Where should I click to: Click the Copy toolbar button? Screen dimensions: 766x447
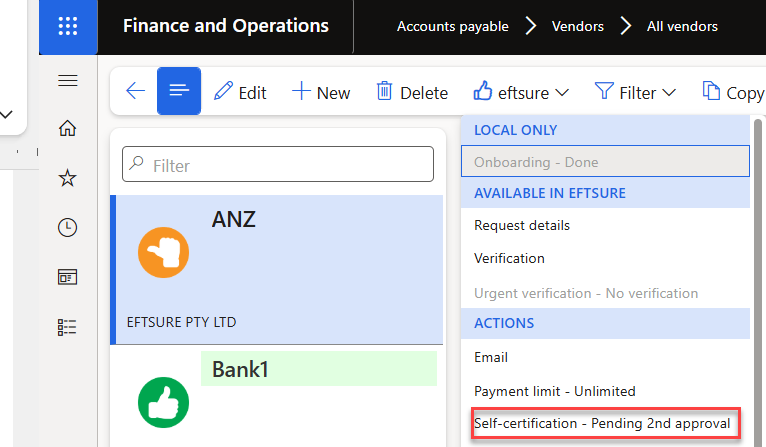tap(733, 92)
